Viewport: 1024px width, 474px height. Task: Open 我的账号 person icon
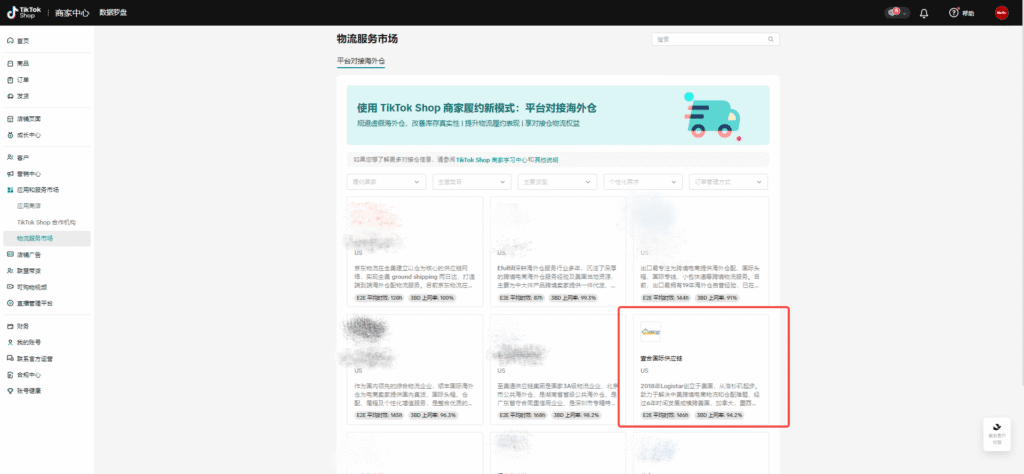pyautogui.click(x=10, y=342)
